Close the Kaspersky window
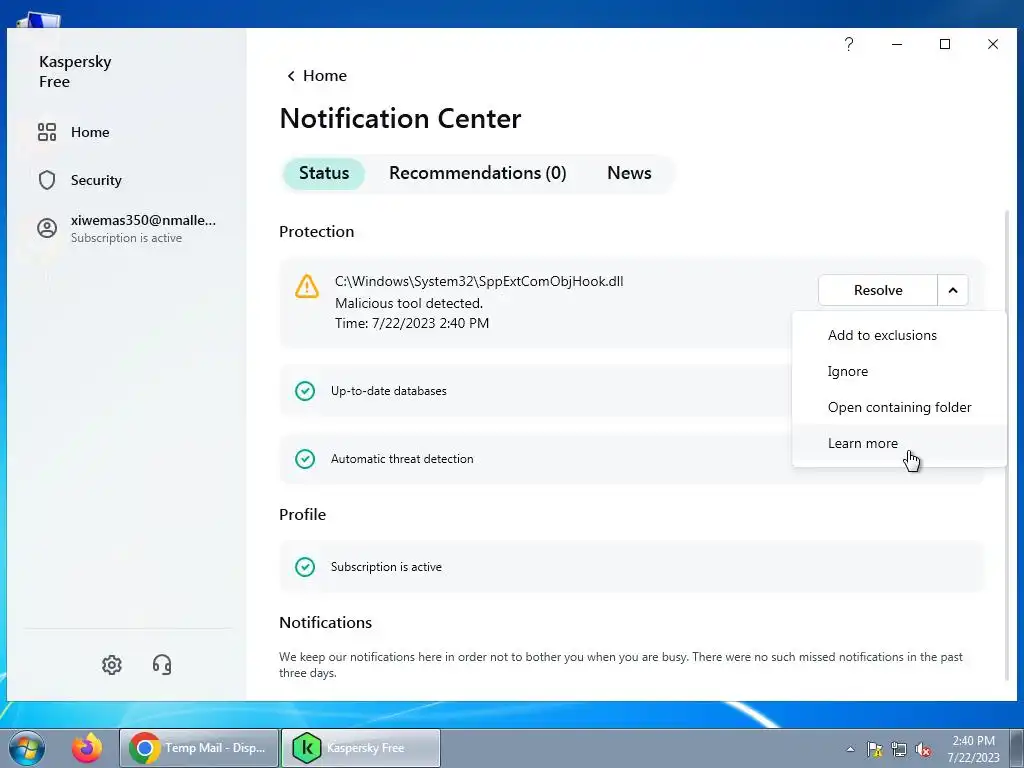This screenshot has width=1024, height=768. 993,44
